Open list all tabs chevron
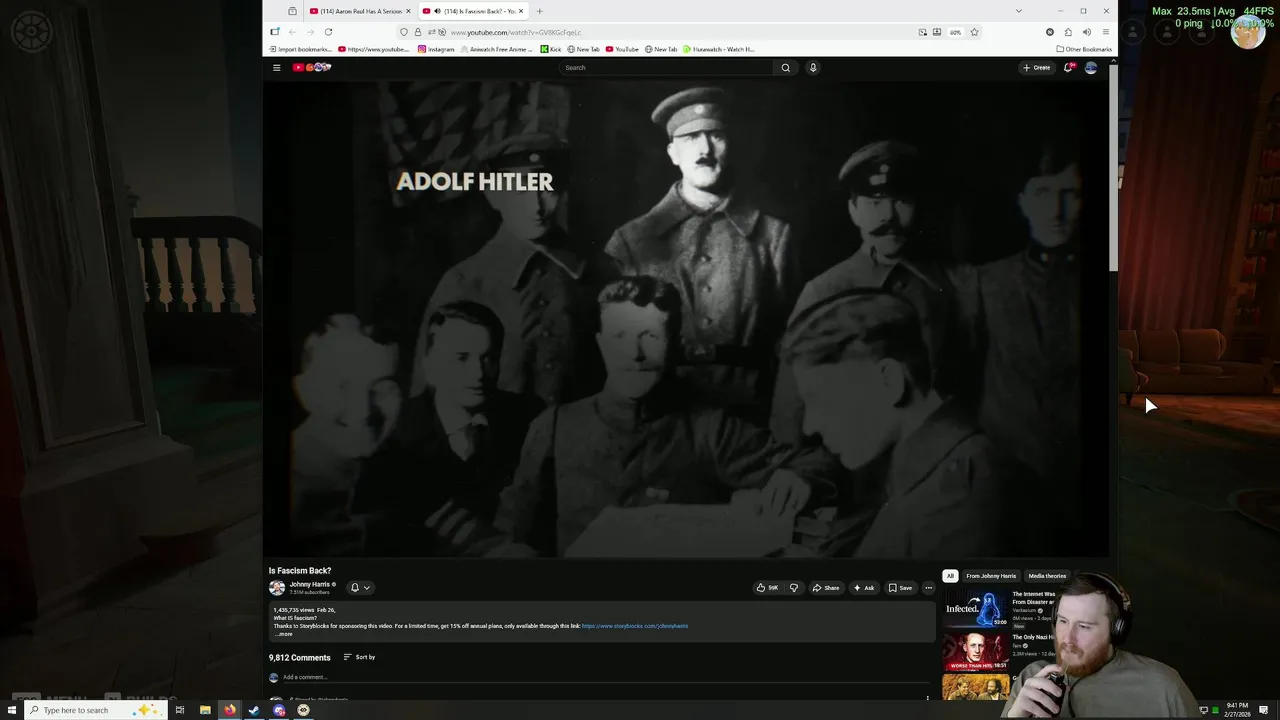The width and height of the screenshot is (1280, 720). 1018,11
